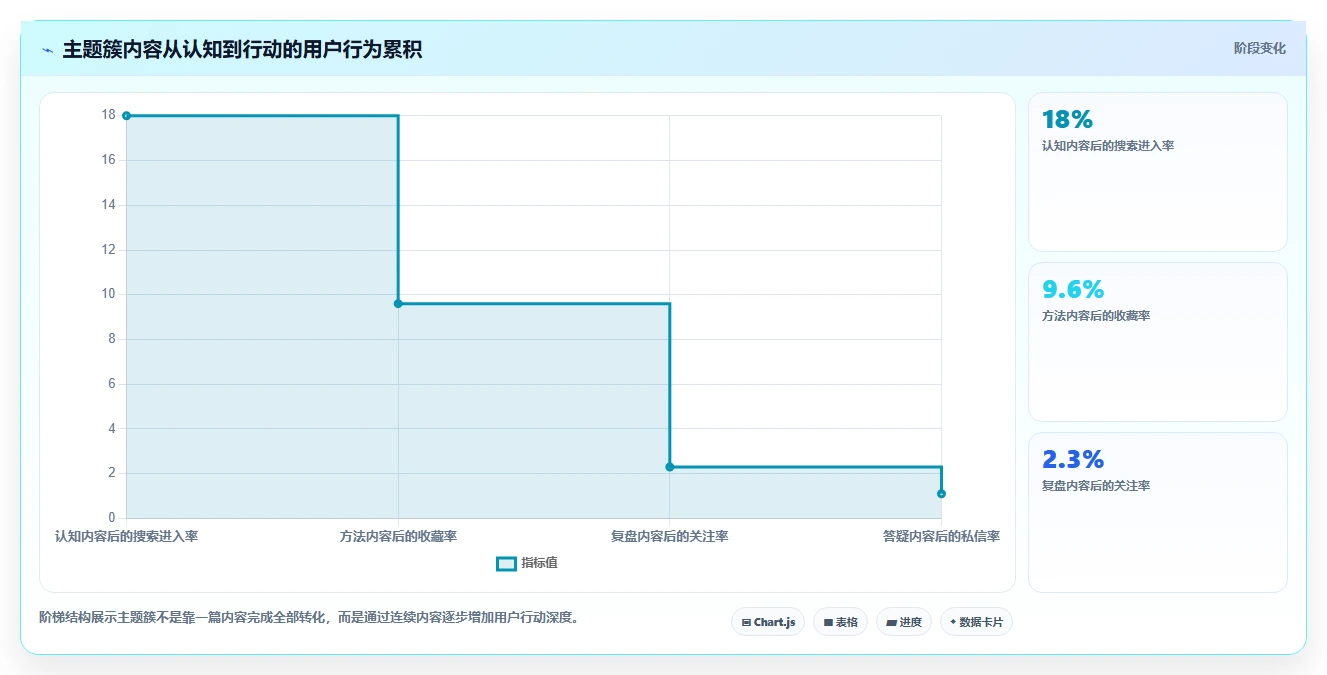Click the 阶段变化 label in the header
Image resolution: width=1327 pixels, height=675 pixels.
(1259, 48)
